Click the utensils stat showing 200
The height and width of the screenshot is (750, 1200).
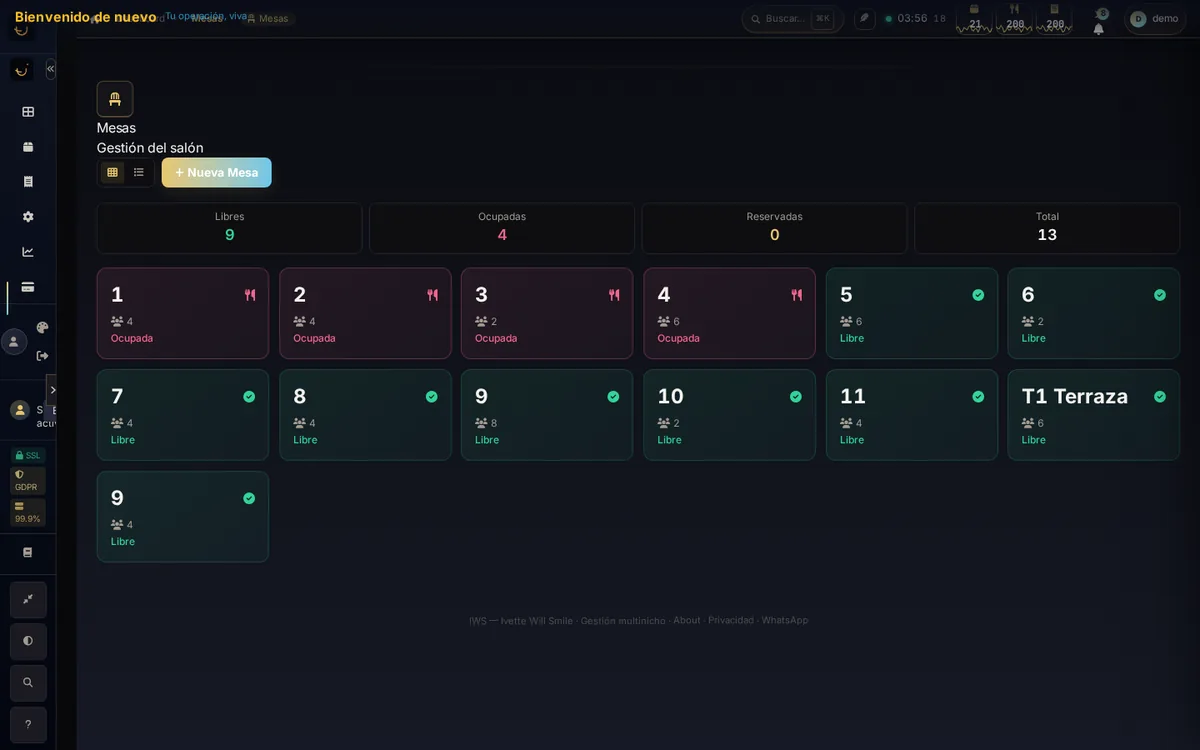tap(1015, 18)
